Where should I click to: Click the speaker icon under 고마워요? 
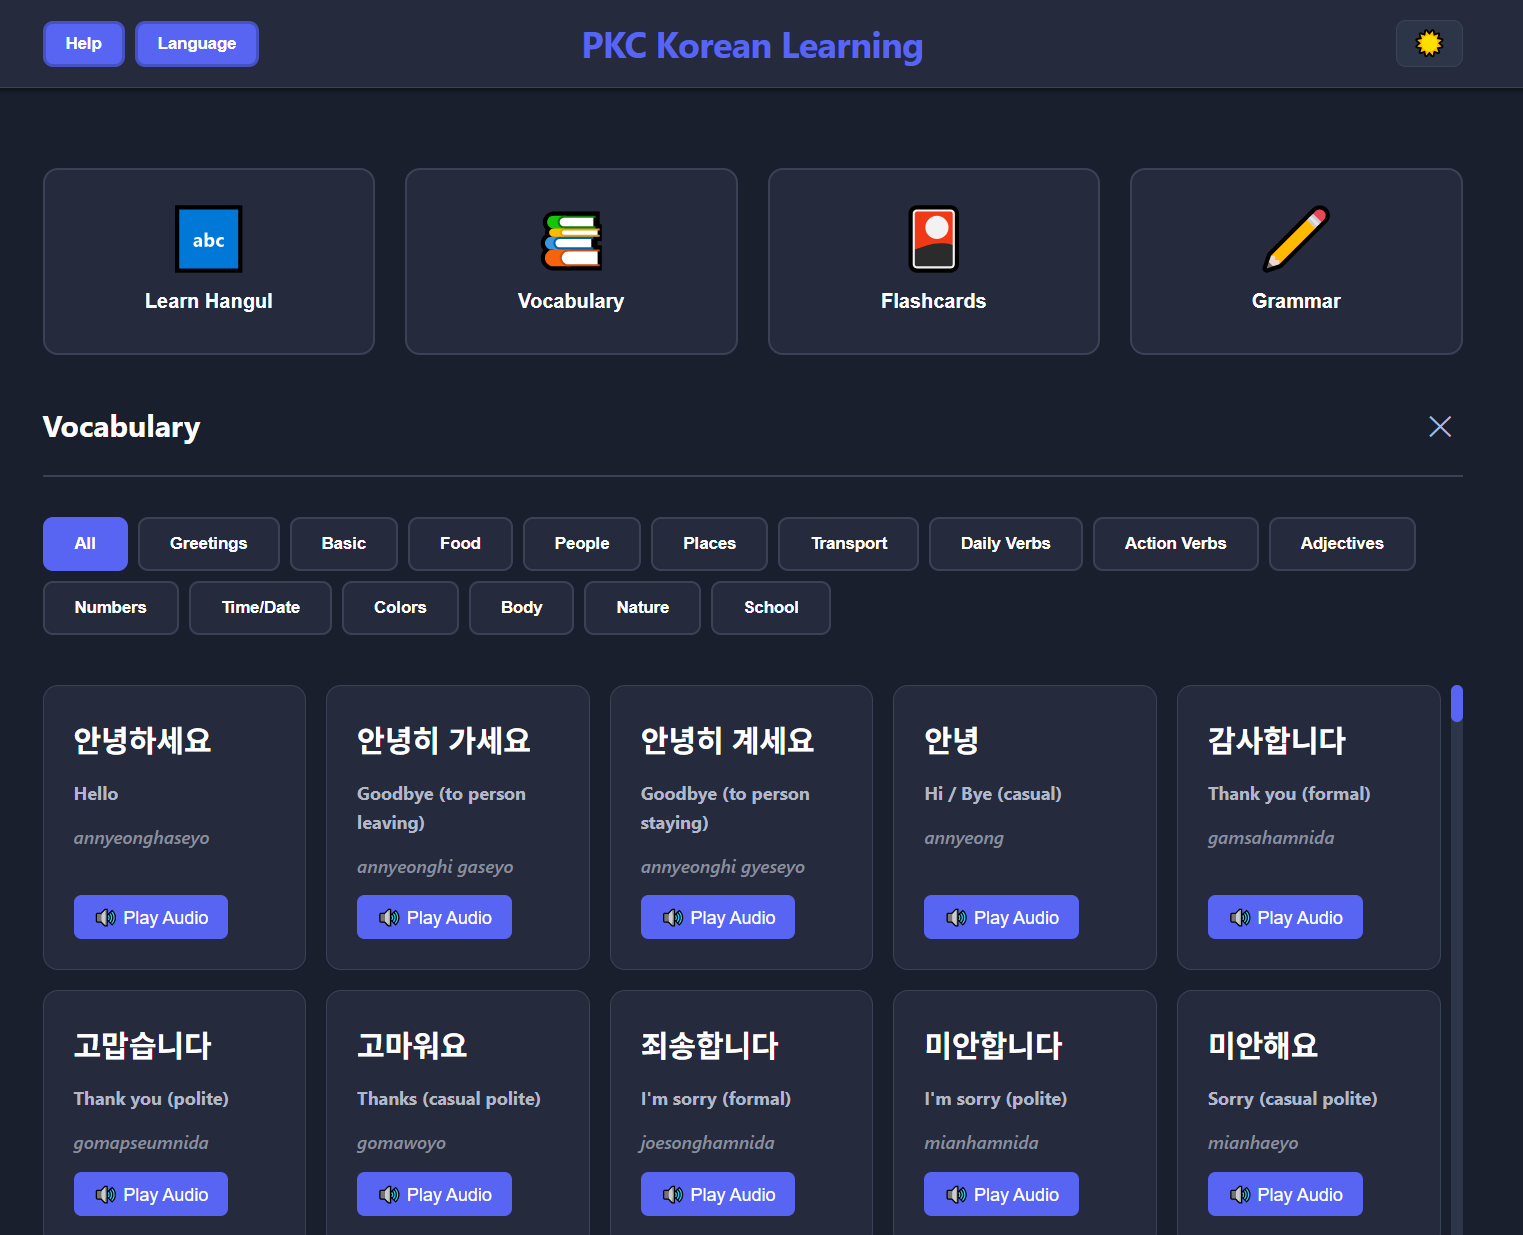click(x=390, y=1194)
